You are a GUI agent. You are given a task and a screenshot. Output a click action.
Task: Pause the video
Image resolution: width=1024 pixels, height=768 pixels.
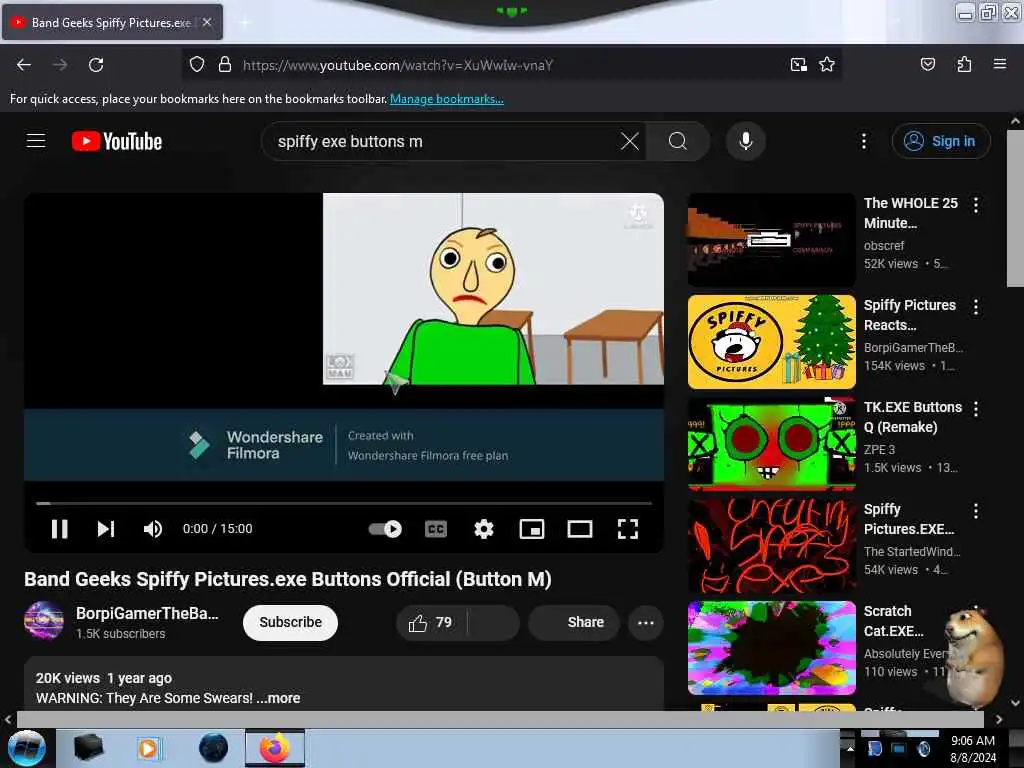coord(59,529)
